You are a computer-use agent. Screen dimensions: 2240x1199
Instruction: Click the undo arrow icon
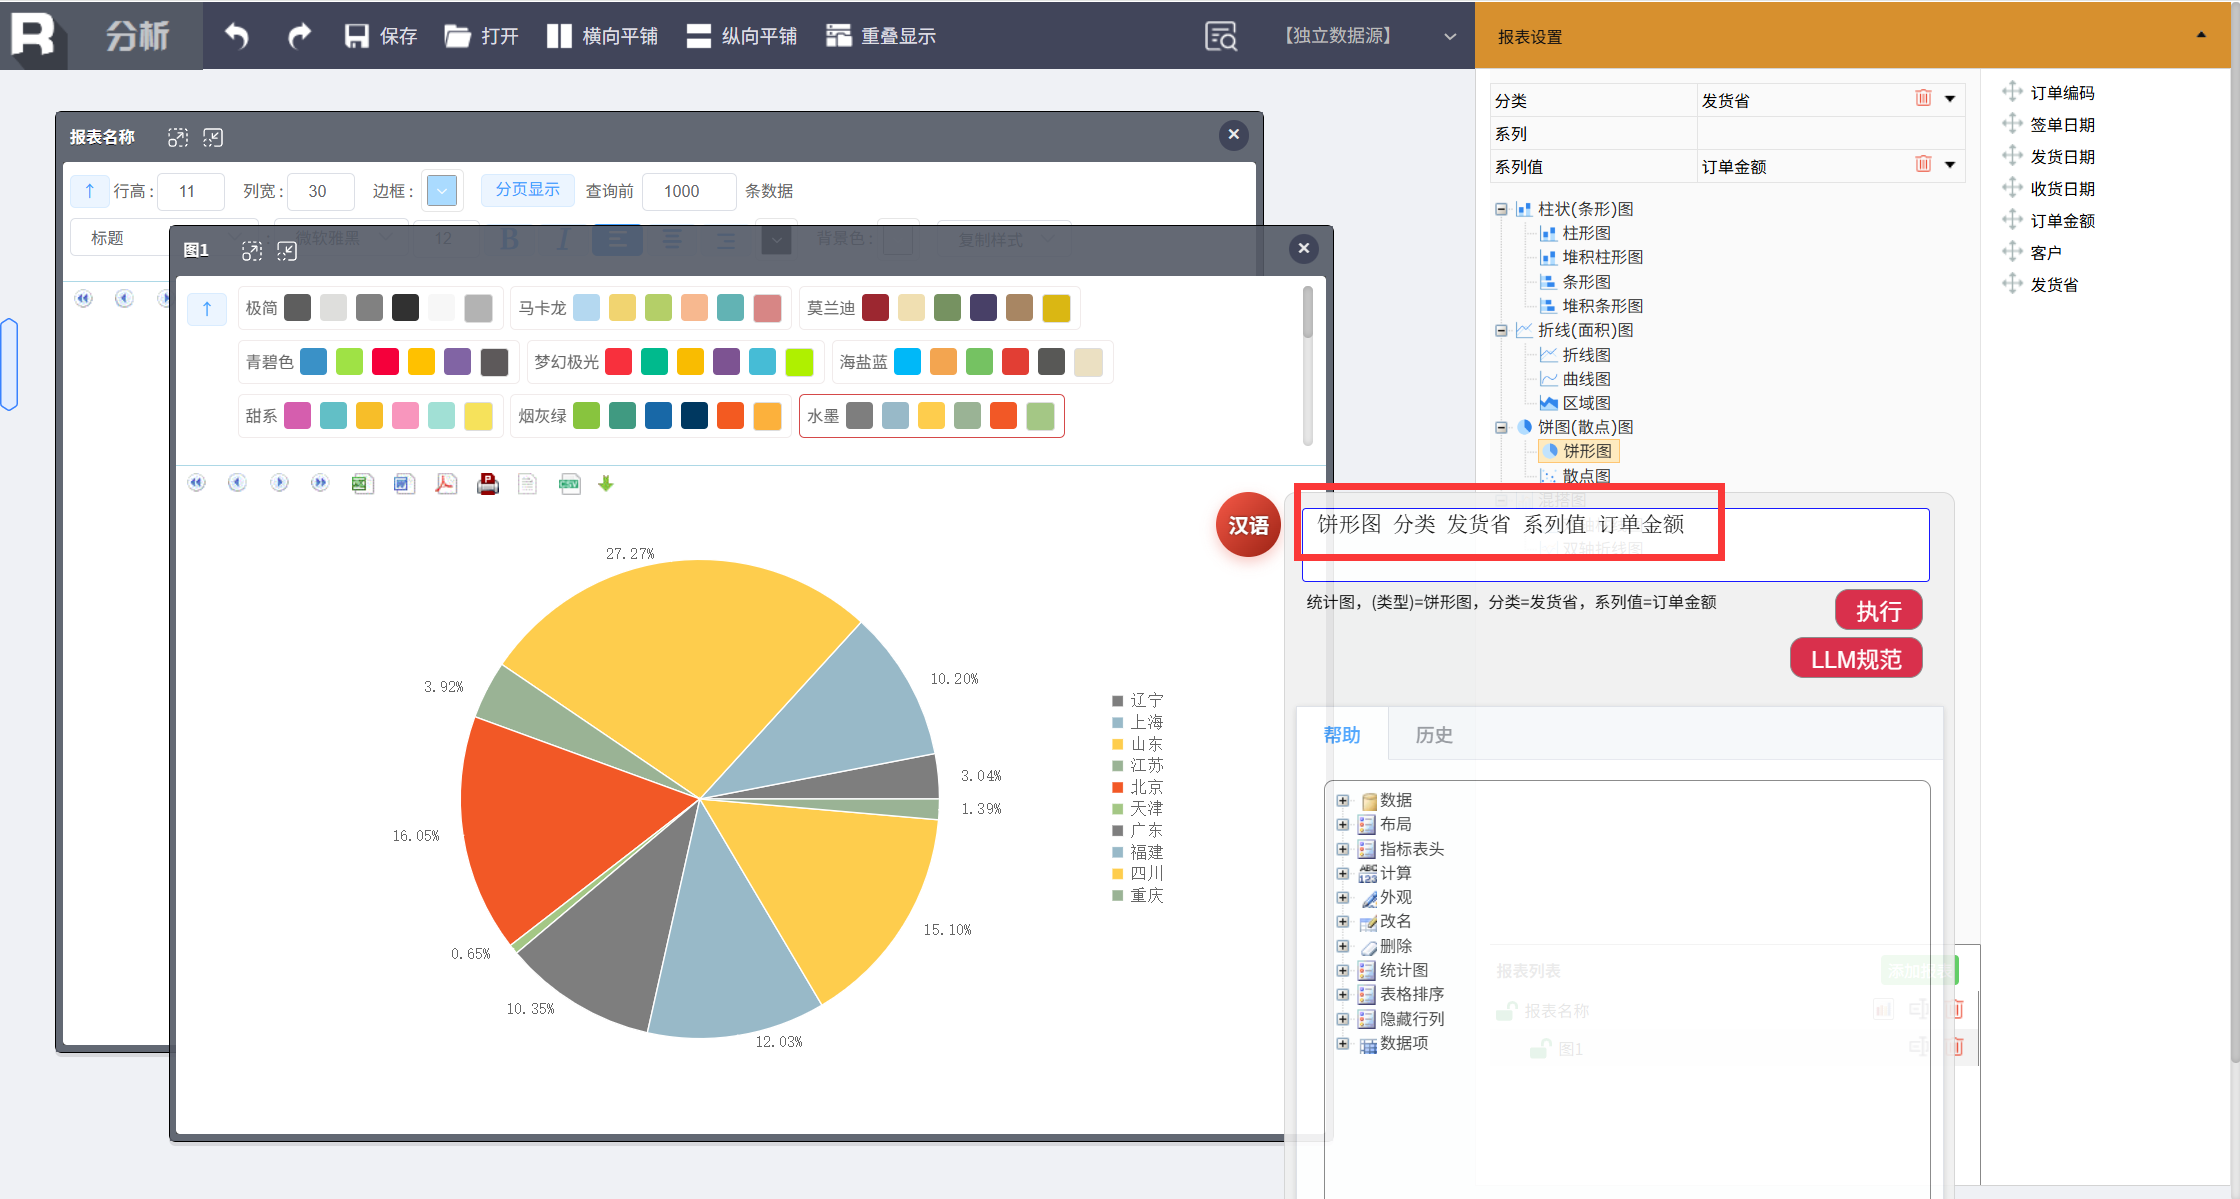(237, 36)
